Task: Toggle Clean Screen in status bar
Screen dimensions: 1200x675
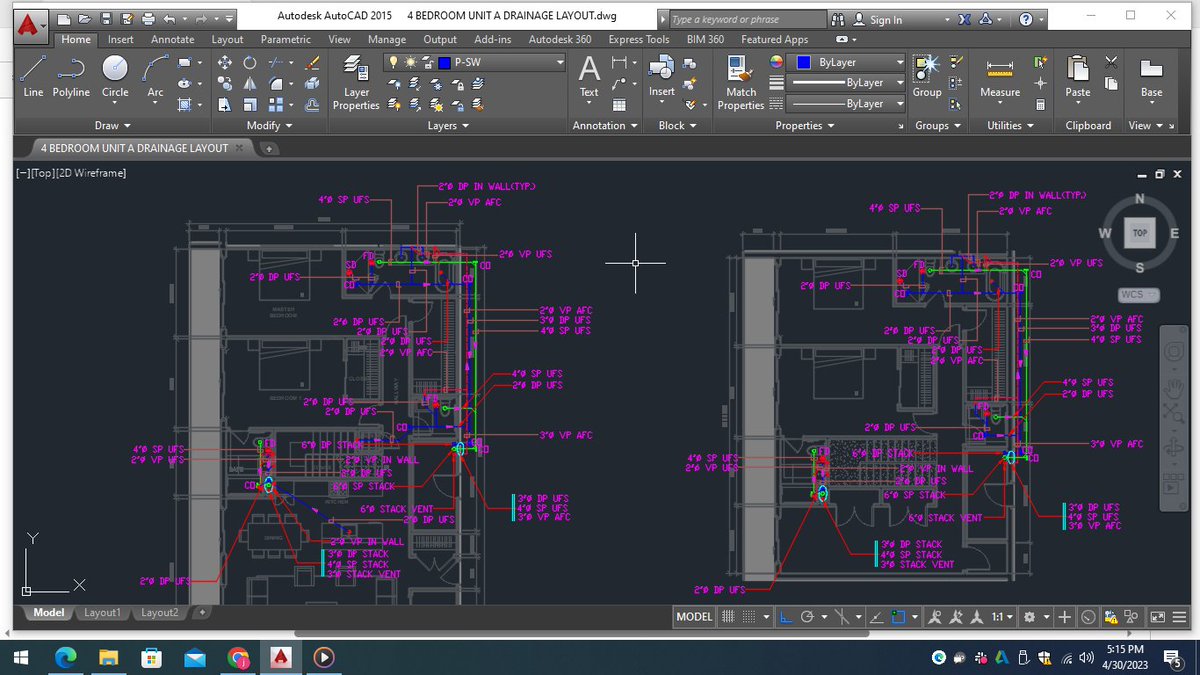Action: 1157,617
